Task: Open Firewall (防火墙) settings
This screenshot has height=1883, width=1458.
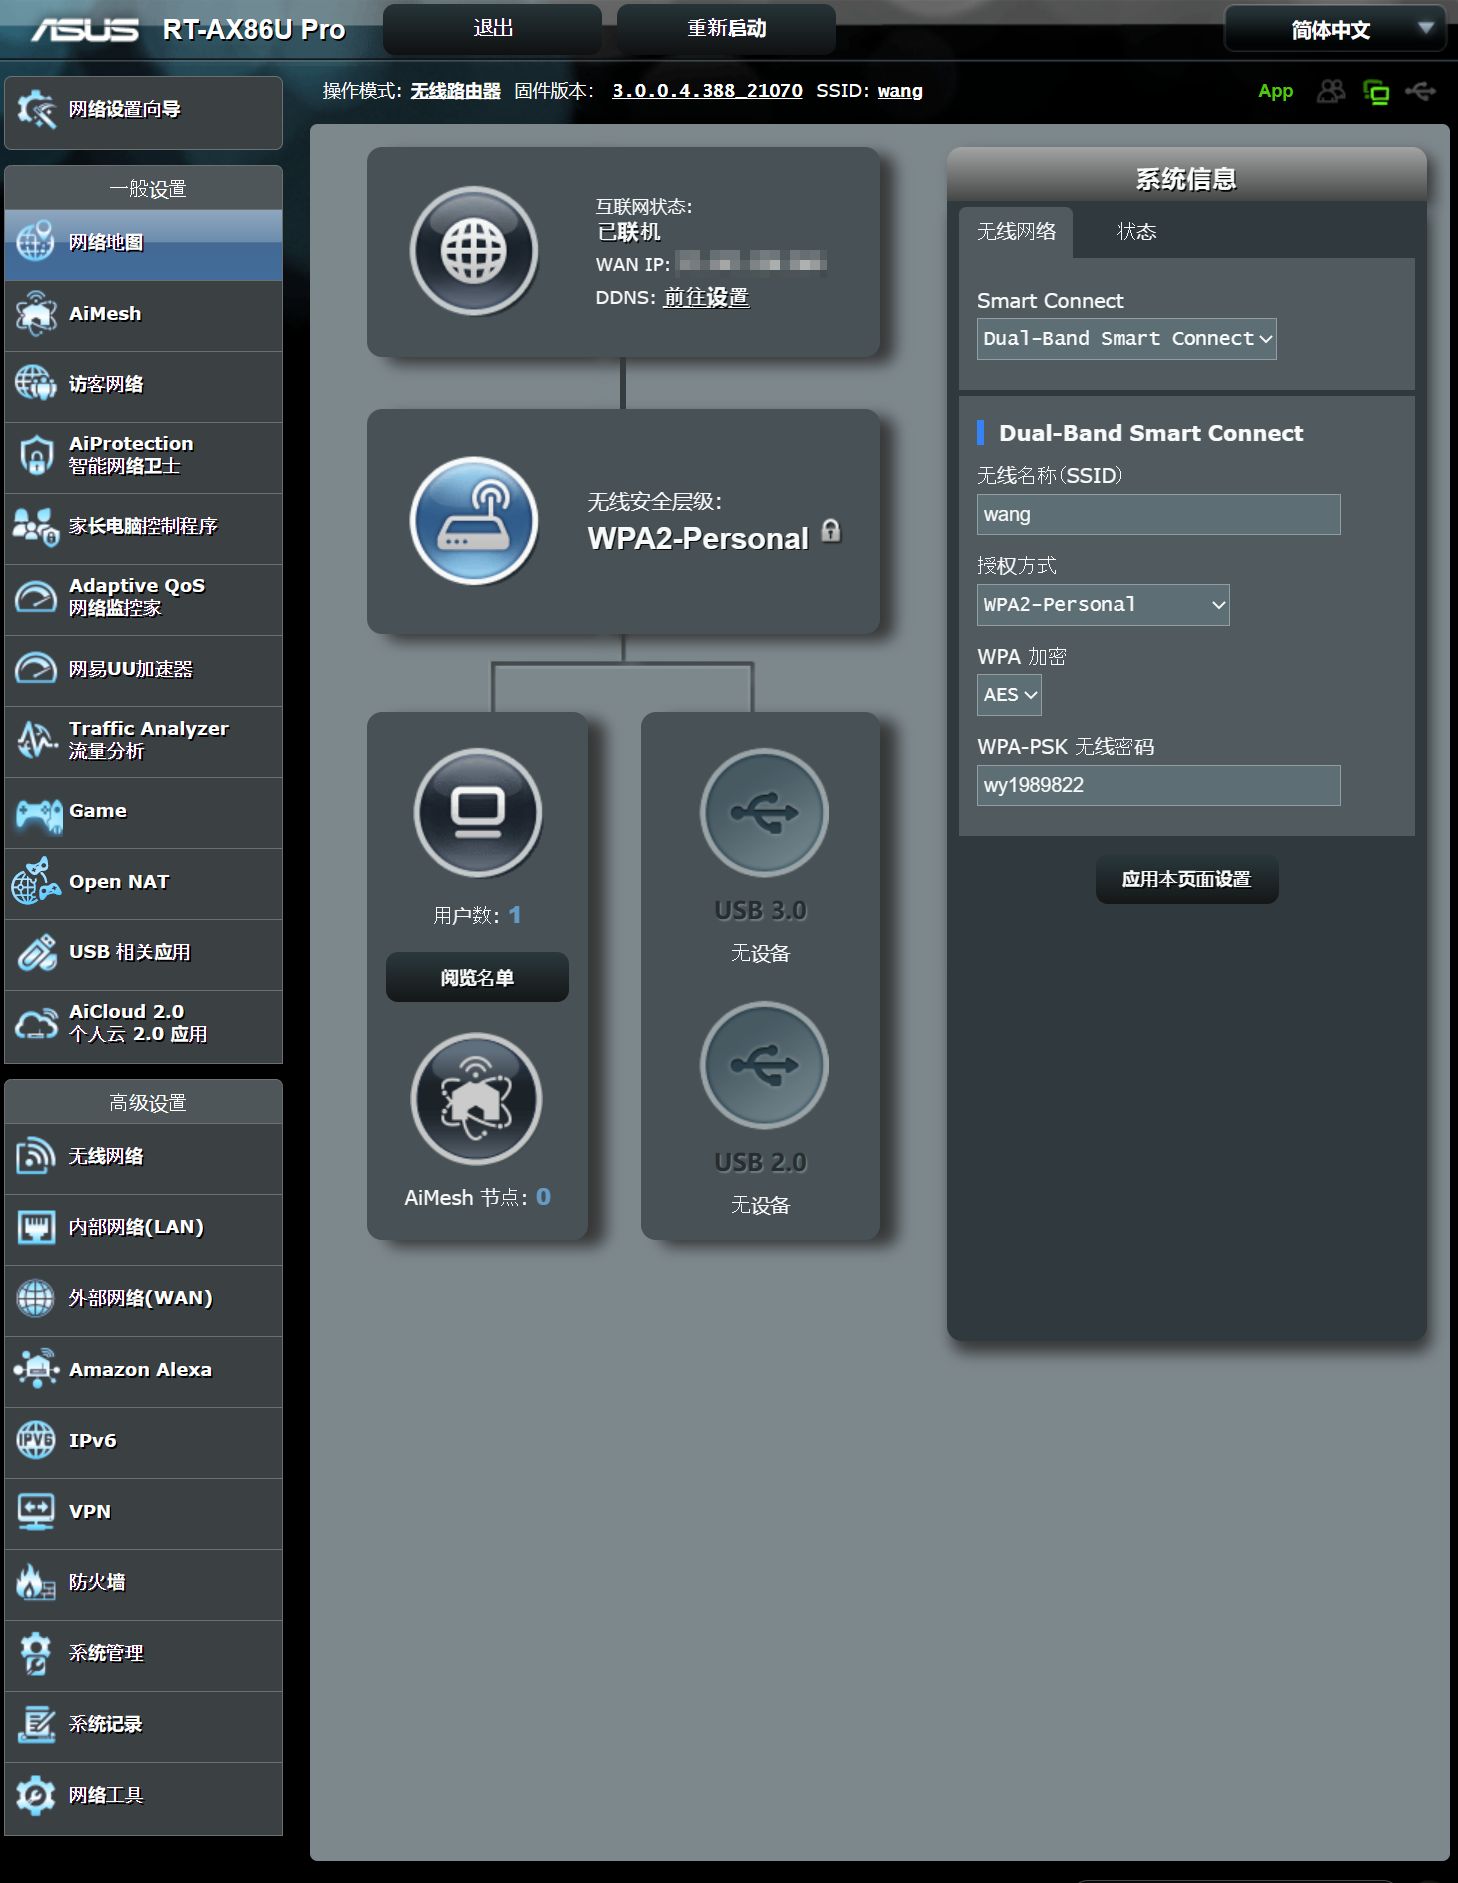Action: 143,1584
